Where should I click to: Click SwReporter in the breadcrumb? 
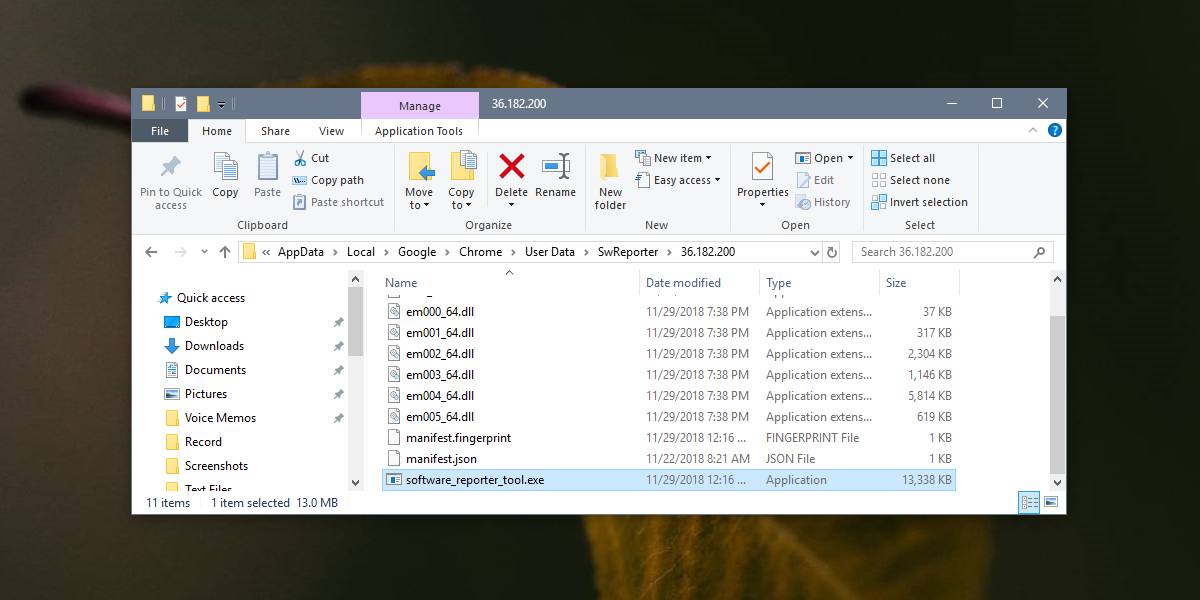[628, 252]
